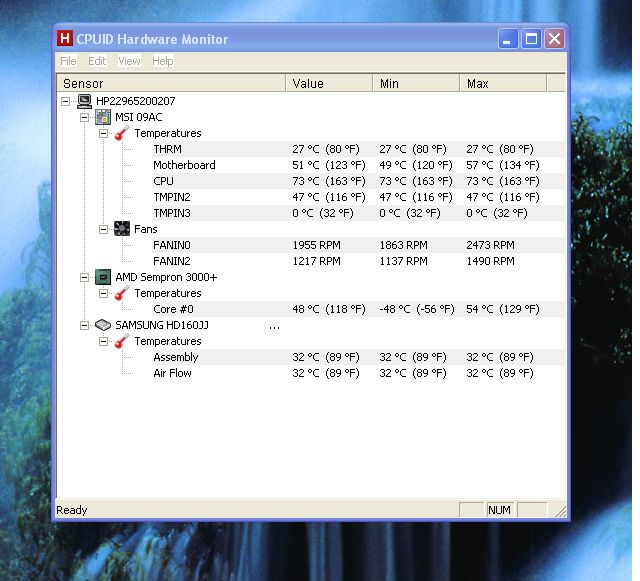Collapse AMD Sempron Temperatures group
The image size is (640, 581).
coord(104,294)
